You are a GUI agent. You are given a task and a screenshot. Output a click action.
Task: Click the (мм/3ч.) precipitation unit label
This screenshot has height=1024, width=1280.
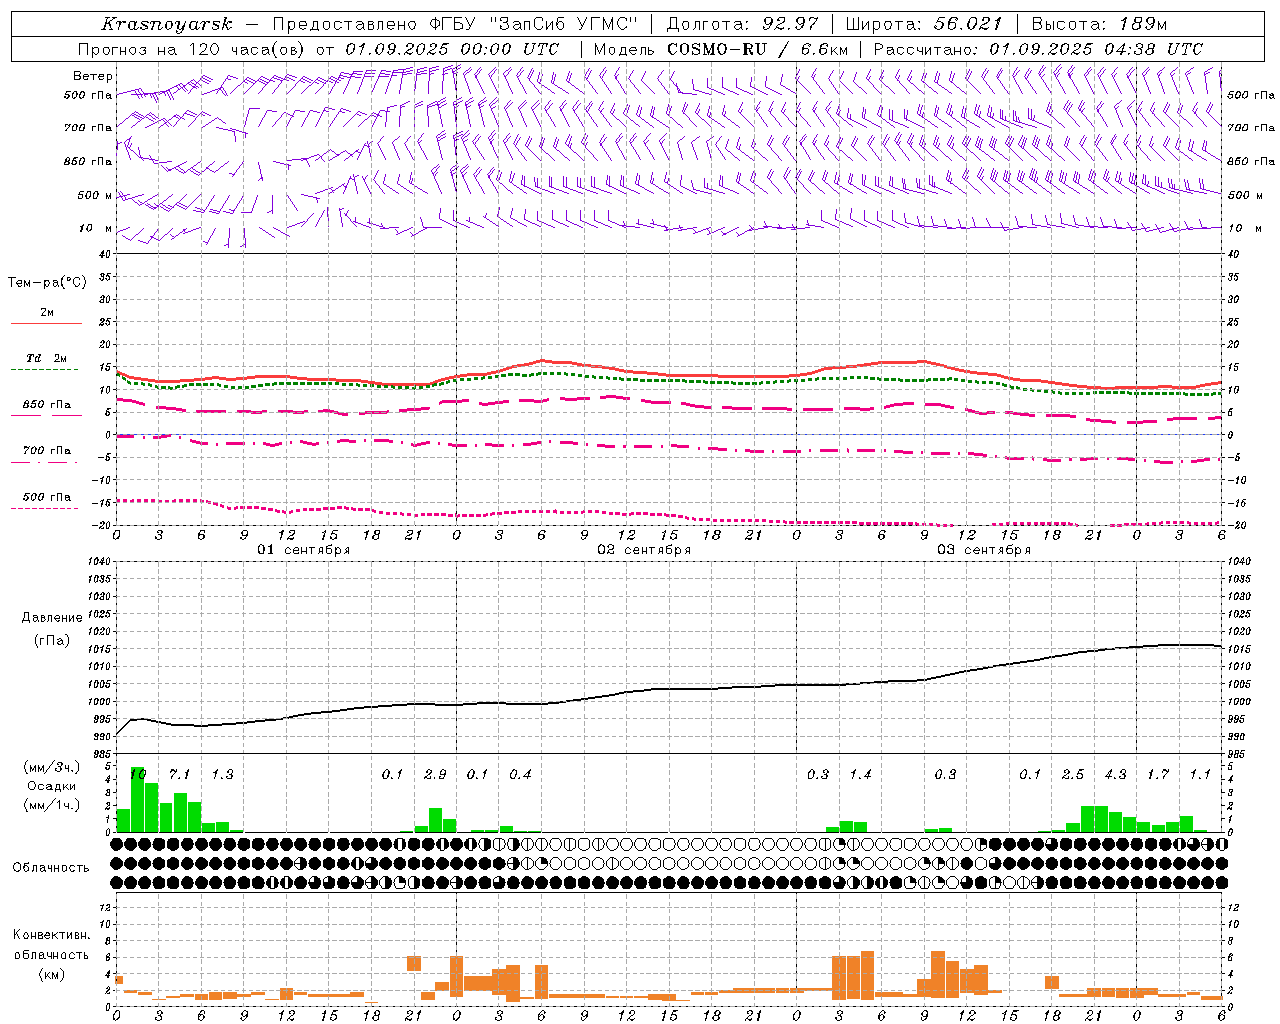tap(52, 767)
